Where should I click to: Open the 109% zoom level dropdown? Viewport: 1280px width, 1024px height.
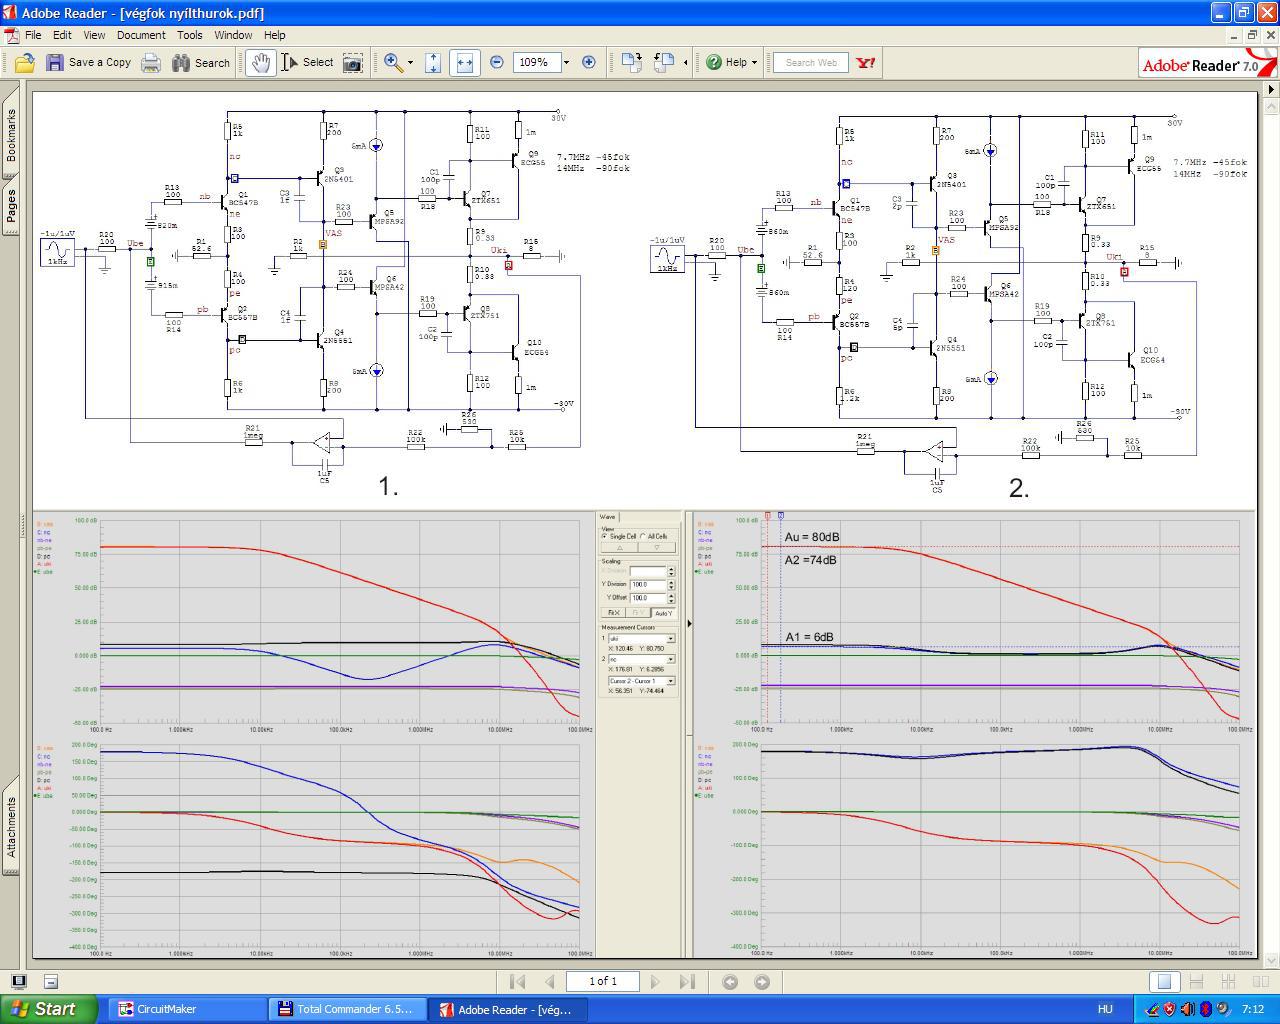point(566,62)
